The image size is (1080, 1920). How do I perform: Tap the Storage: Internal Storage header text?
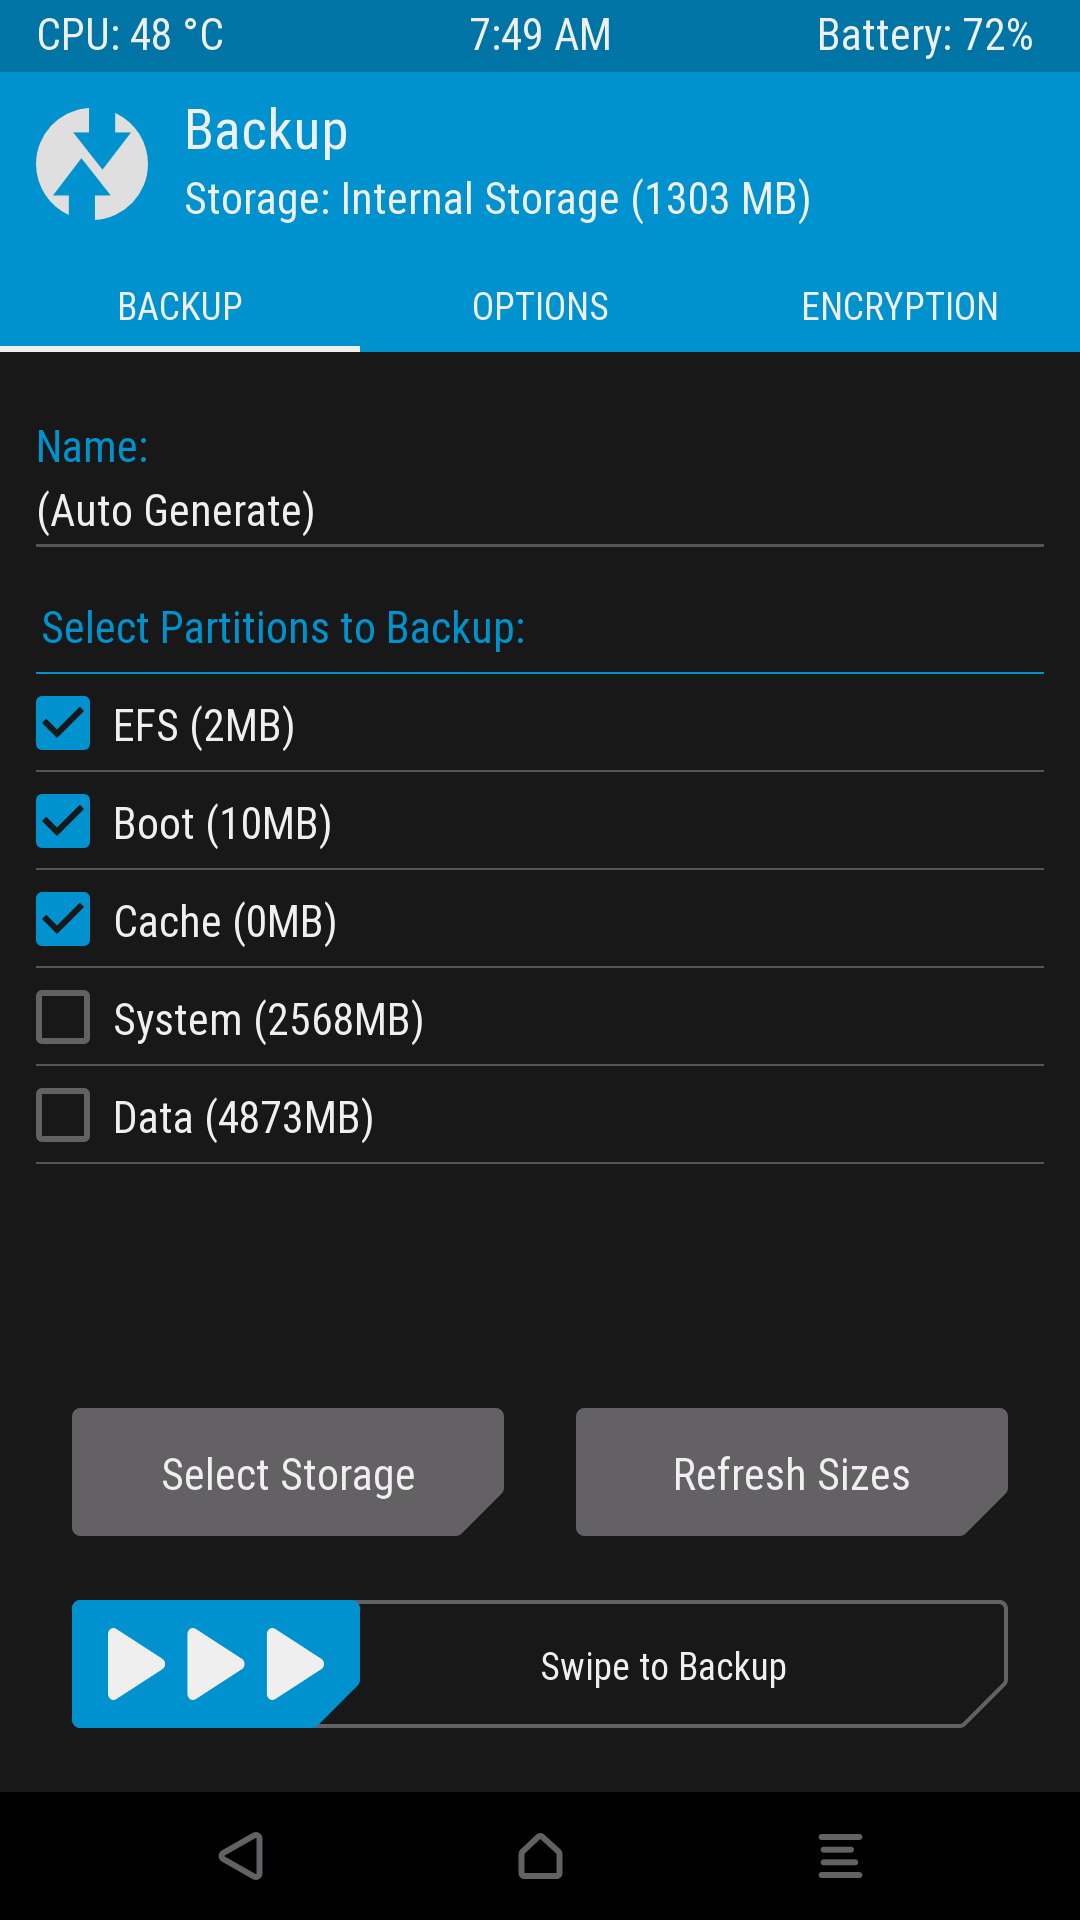(x=498, y=199)
